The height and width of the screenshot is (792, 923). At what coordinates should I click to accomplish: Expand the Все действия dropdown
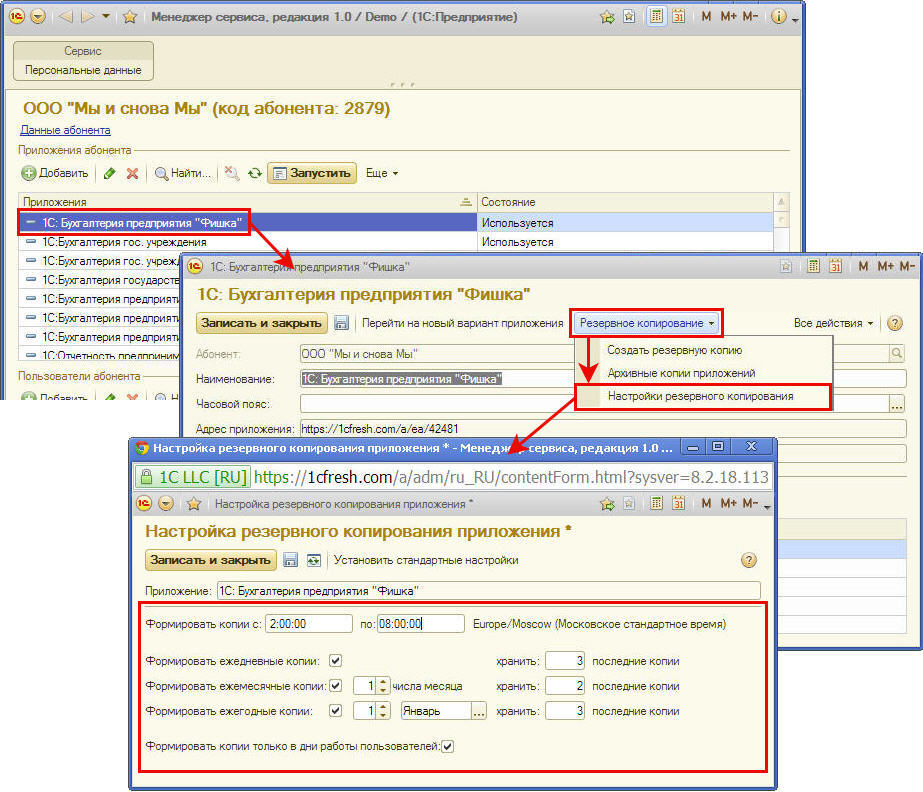[833, 323]
